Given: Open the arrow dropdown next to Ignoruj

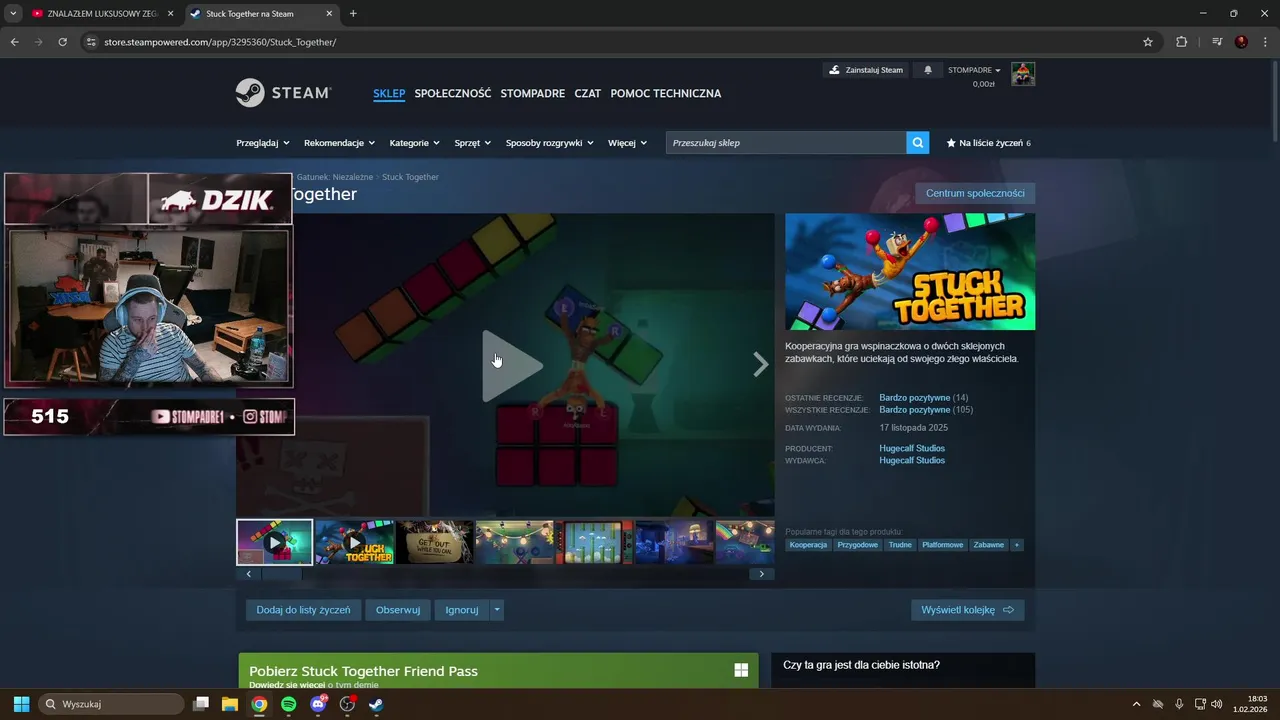Looking at the screenshot, I should (x=497, y=609).
